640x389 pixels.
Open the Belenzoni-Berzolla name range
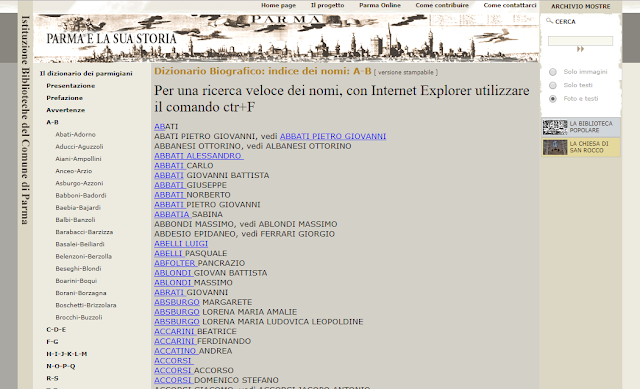pos(84,256)
